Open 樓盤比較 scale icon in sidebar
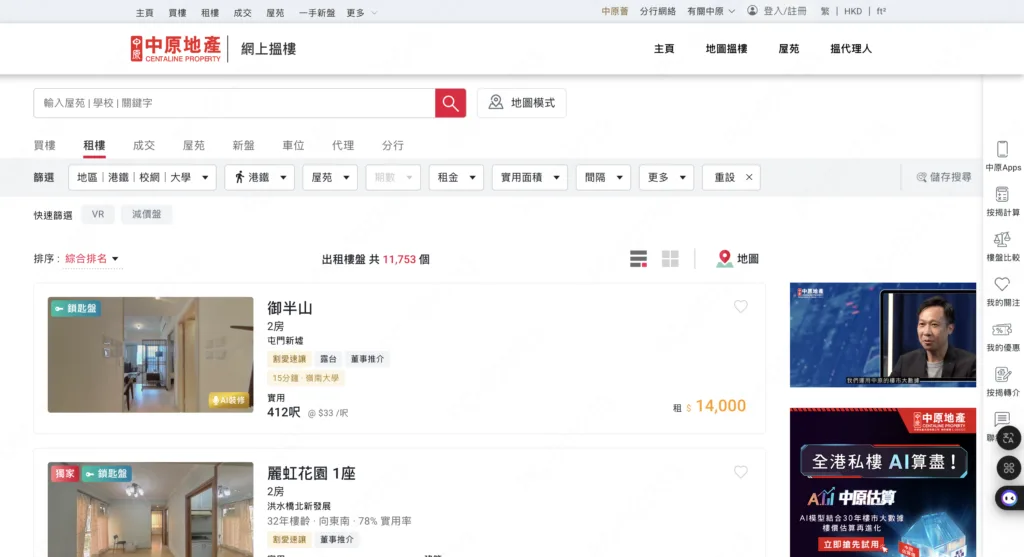The image size is (1024, 557). pyautogui.click(x=1002, y=246)
